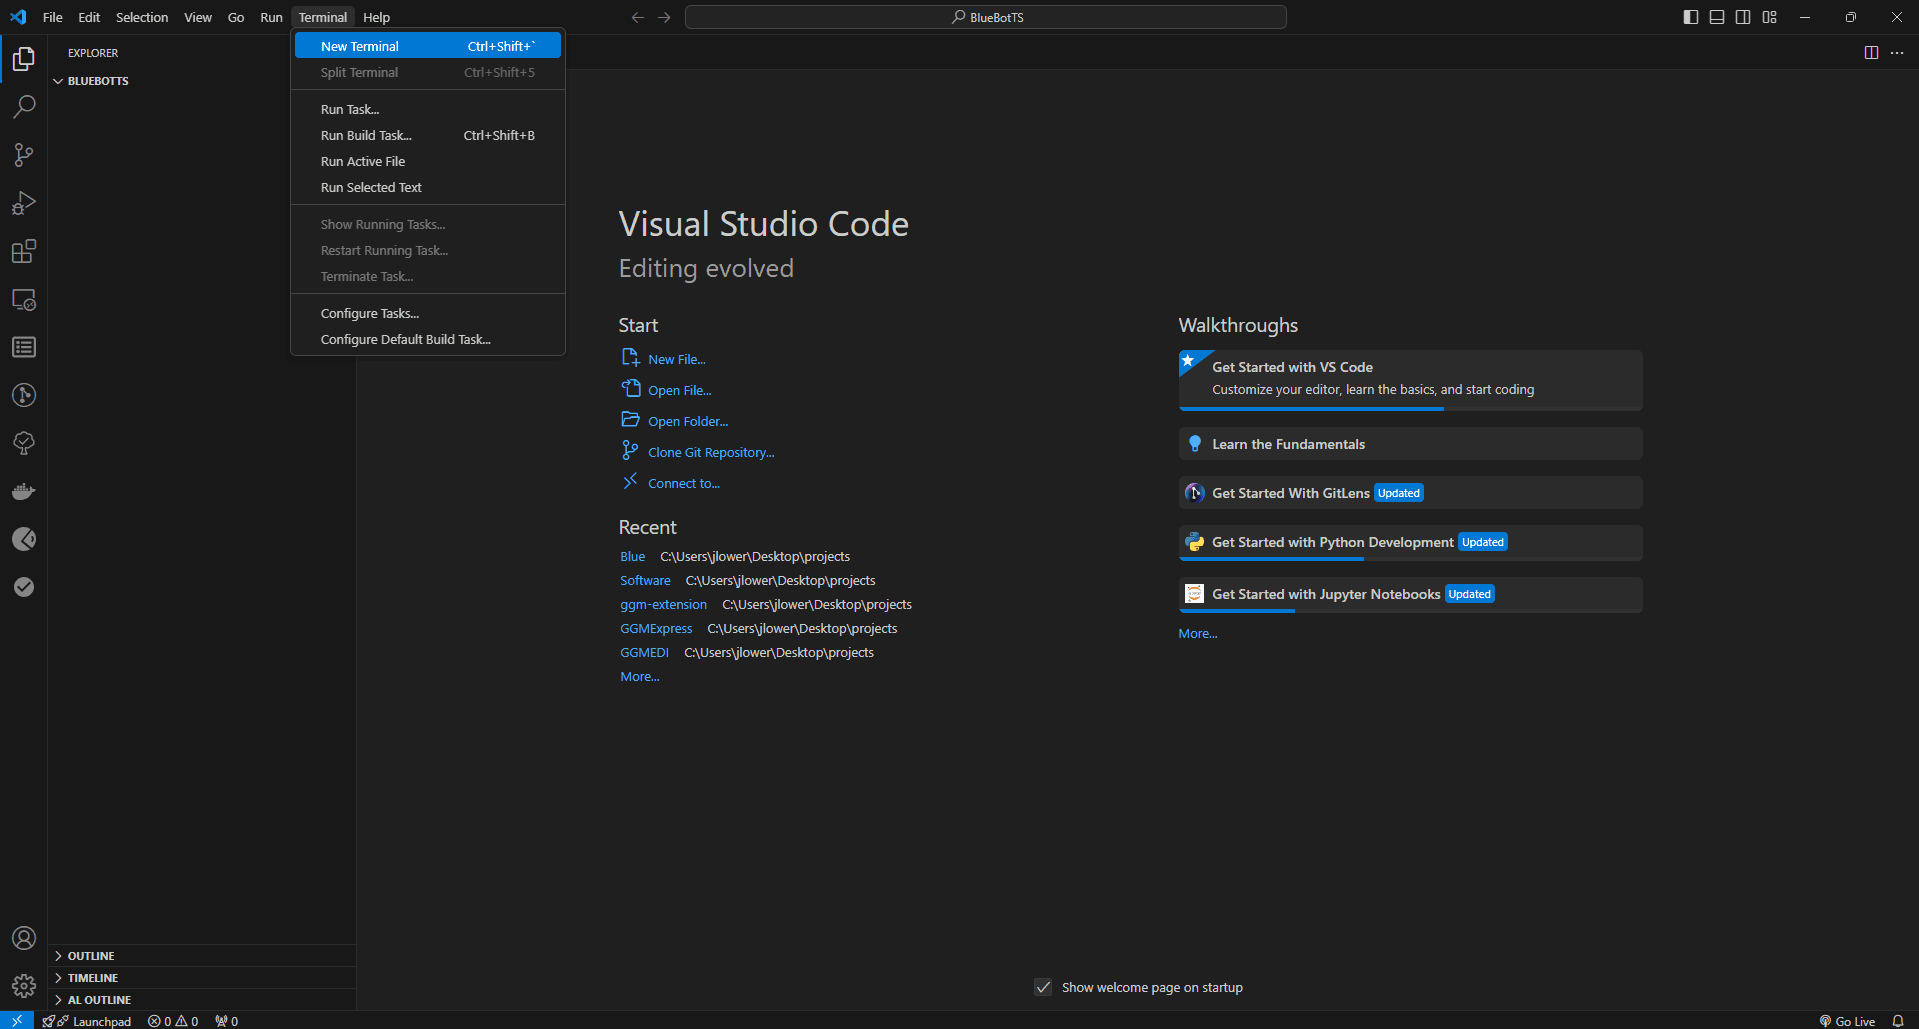The width and height of the screenshot is (1919, 1029).
Task: Open the GitLens view icon
Action: click(x=24, y=395)
